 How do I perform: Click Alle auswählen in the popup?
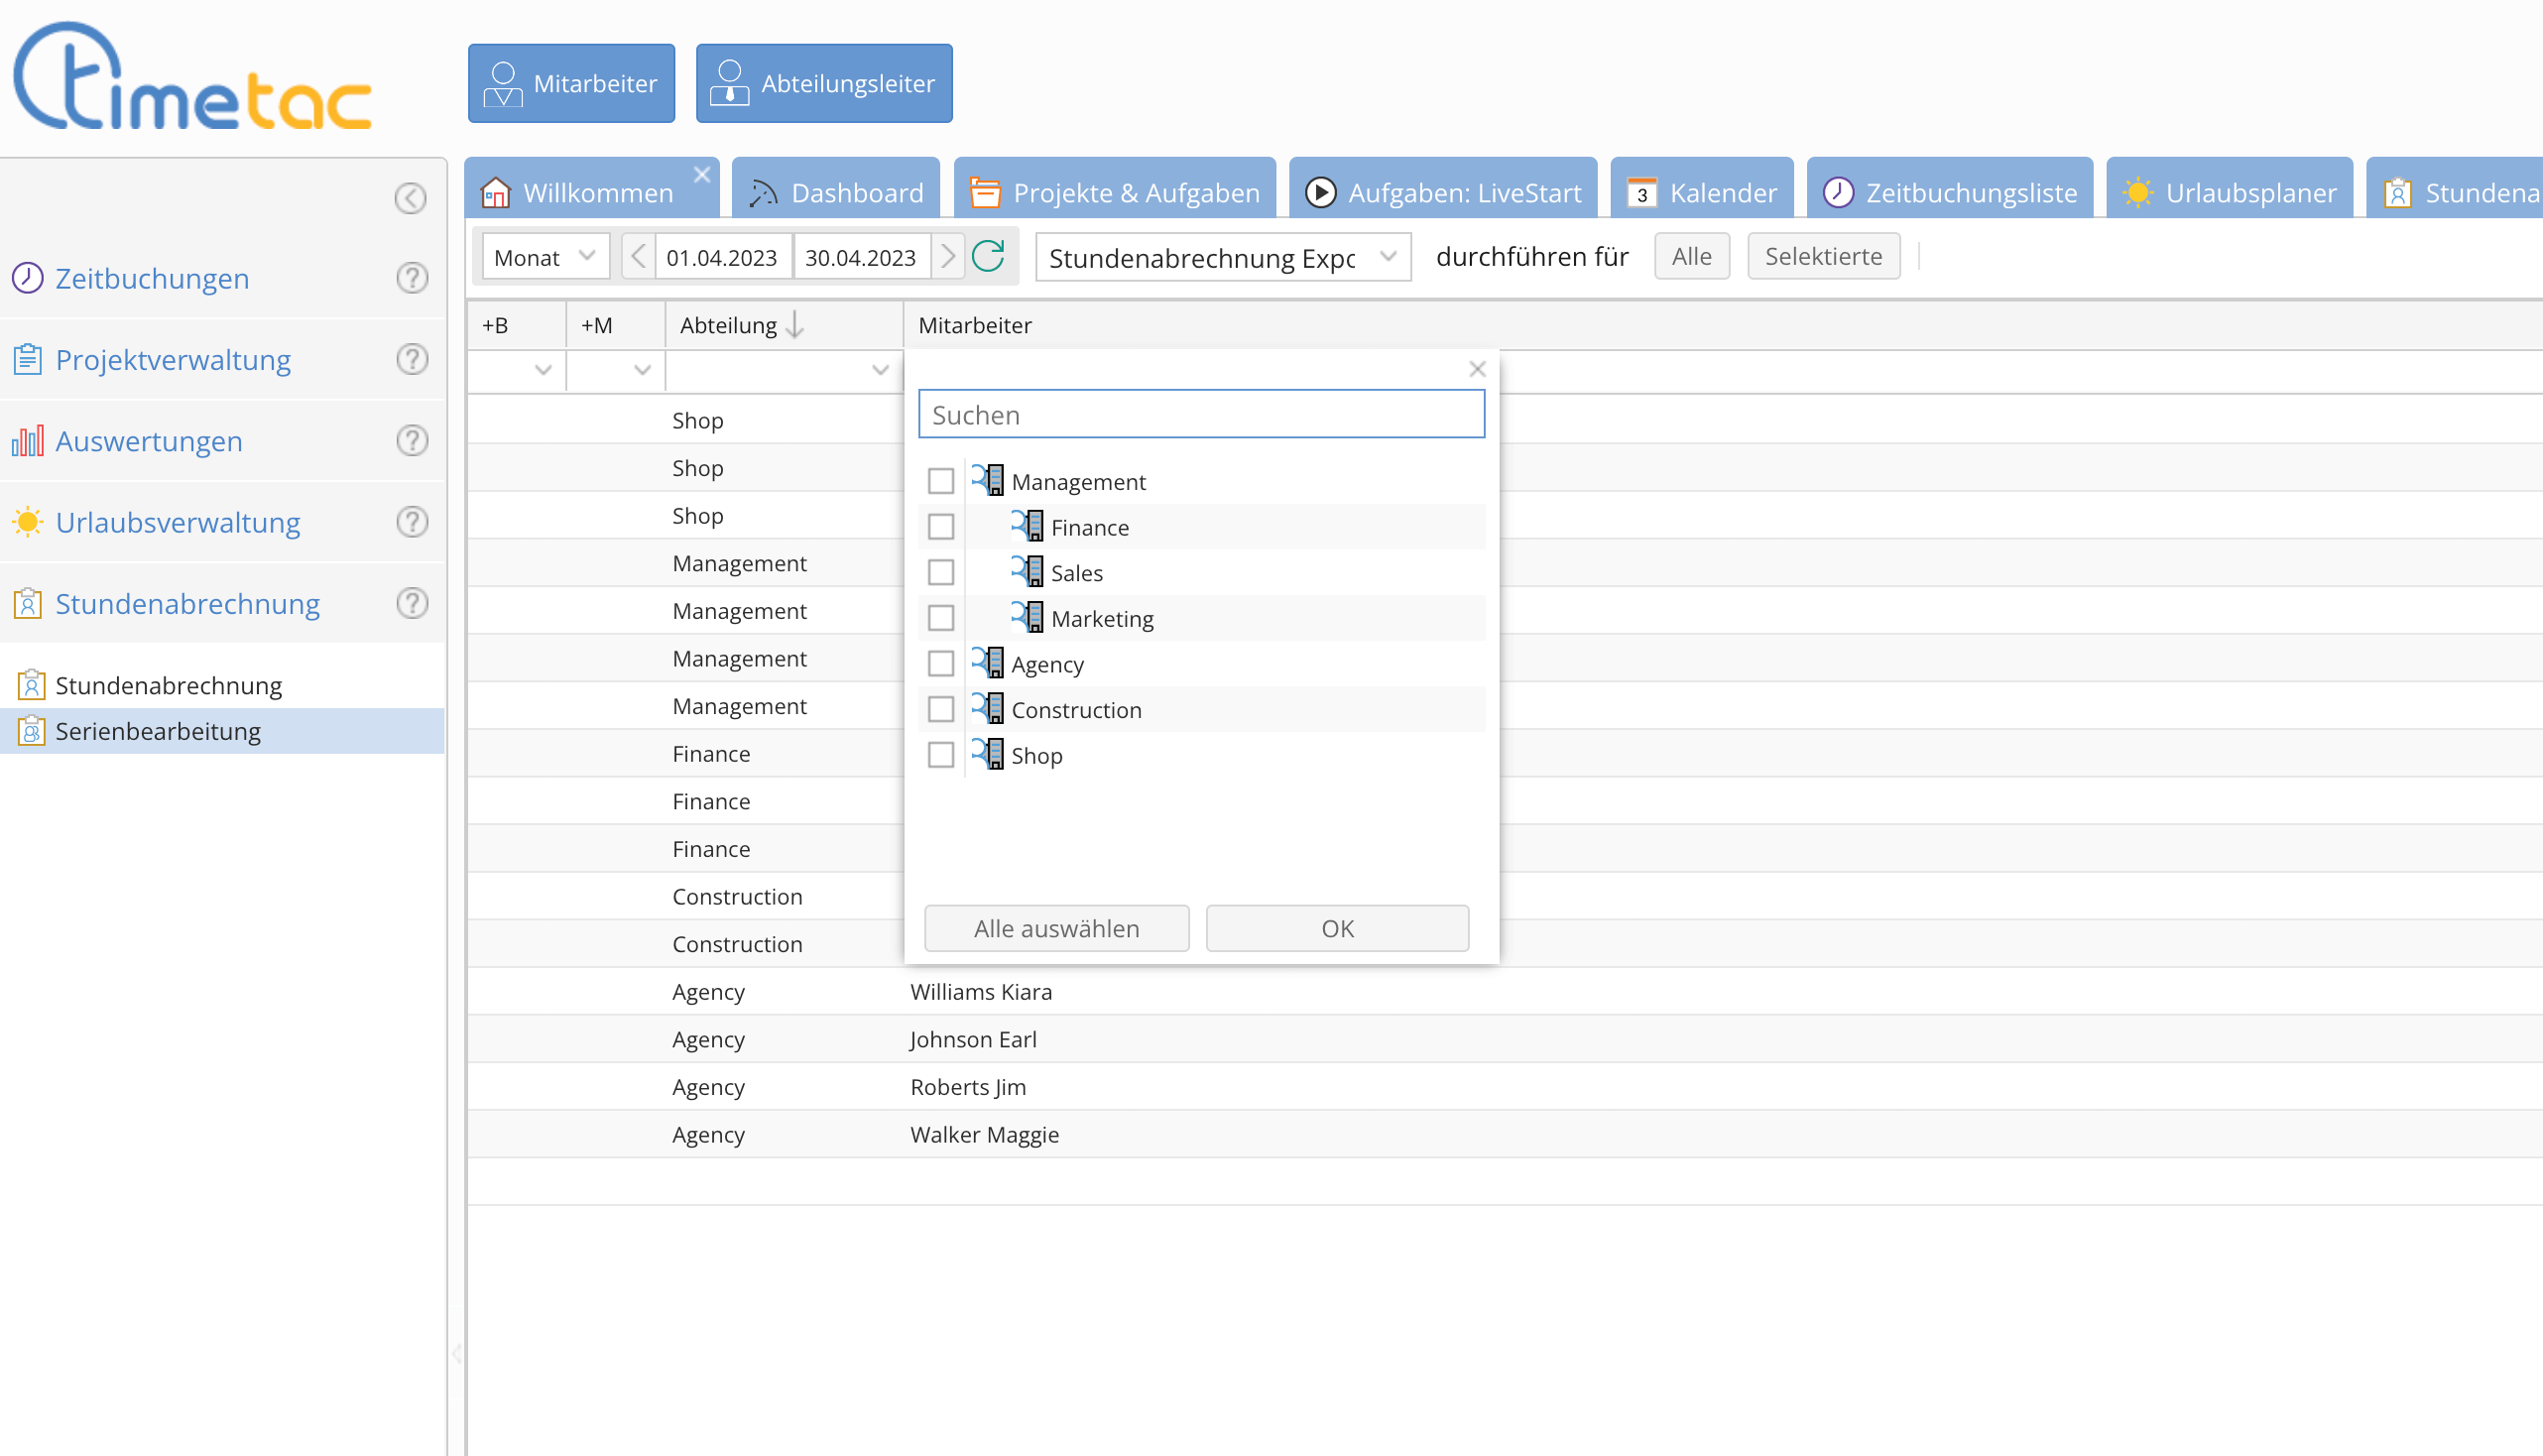coord(1057,928)
